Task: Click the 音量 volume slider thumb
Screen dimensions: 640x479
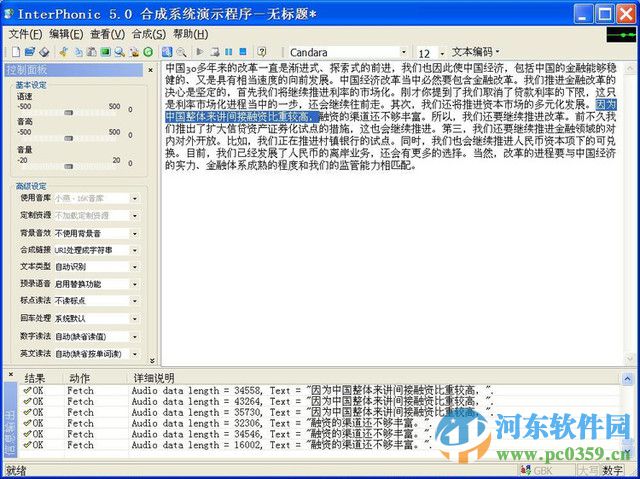Action: [69, 166]
